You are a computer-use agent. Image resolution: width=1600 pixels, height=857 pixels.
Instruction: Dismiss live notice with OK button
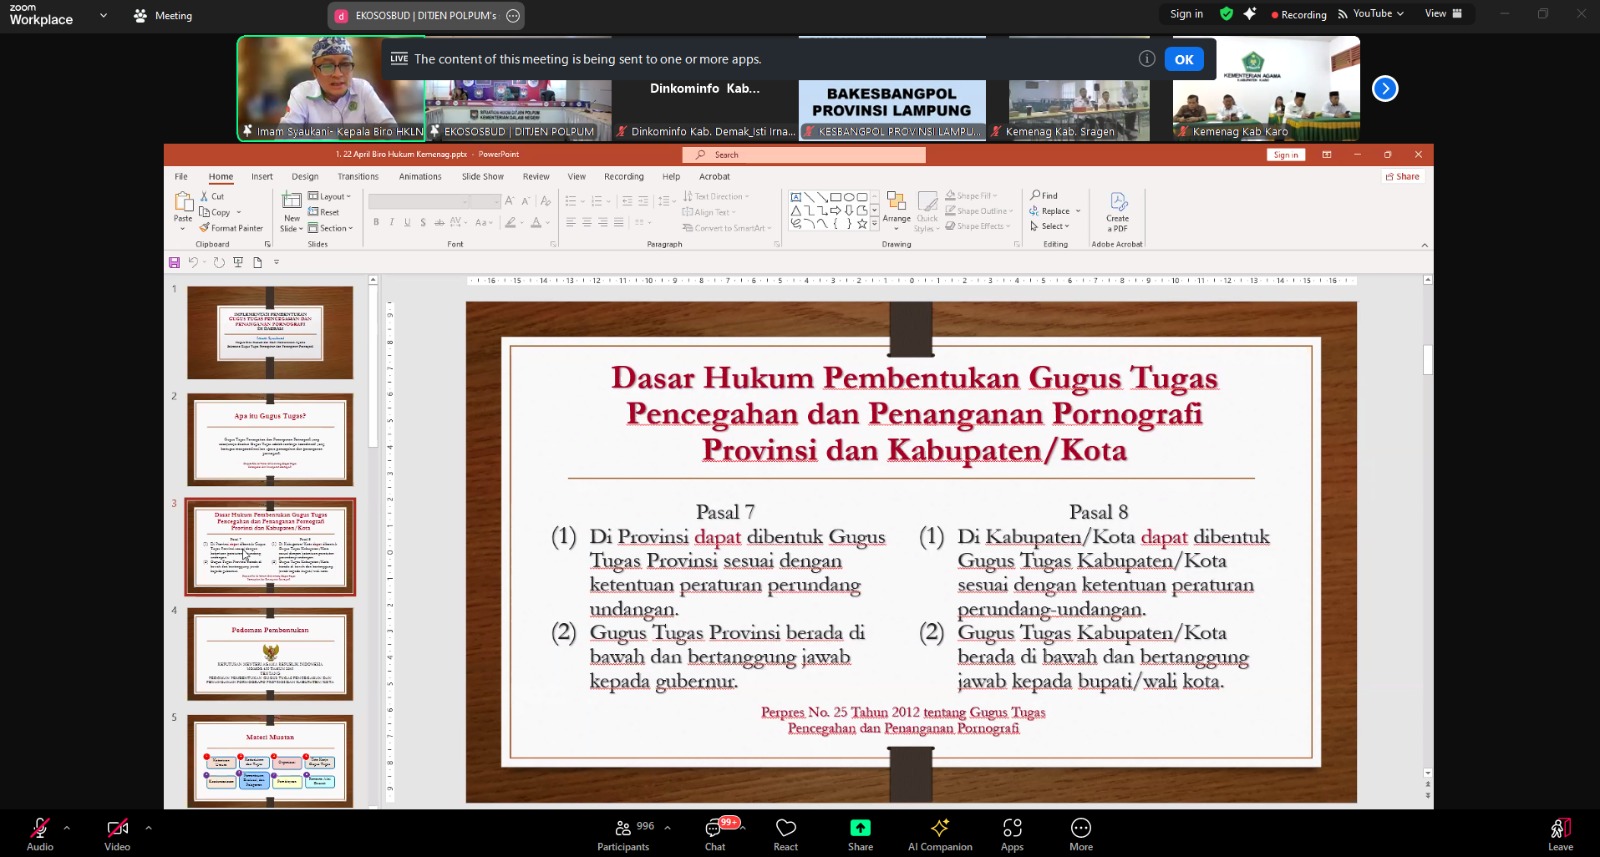pos(1184,60)
